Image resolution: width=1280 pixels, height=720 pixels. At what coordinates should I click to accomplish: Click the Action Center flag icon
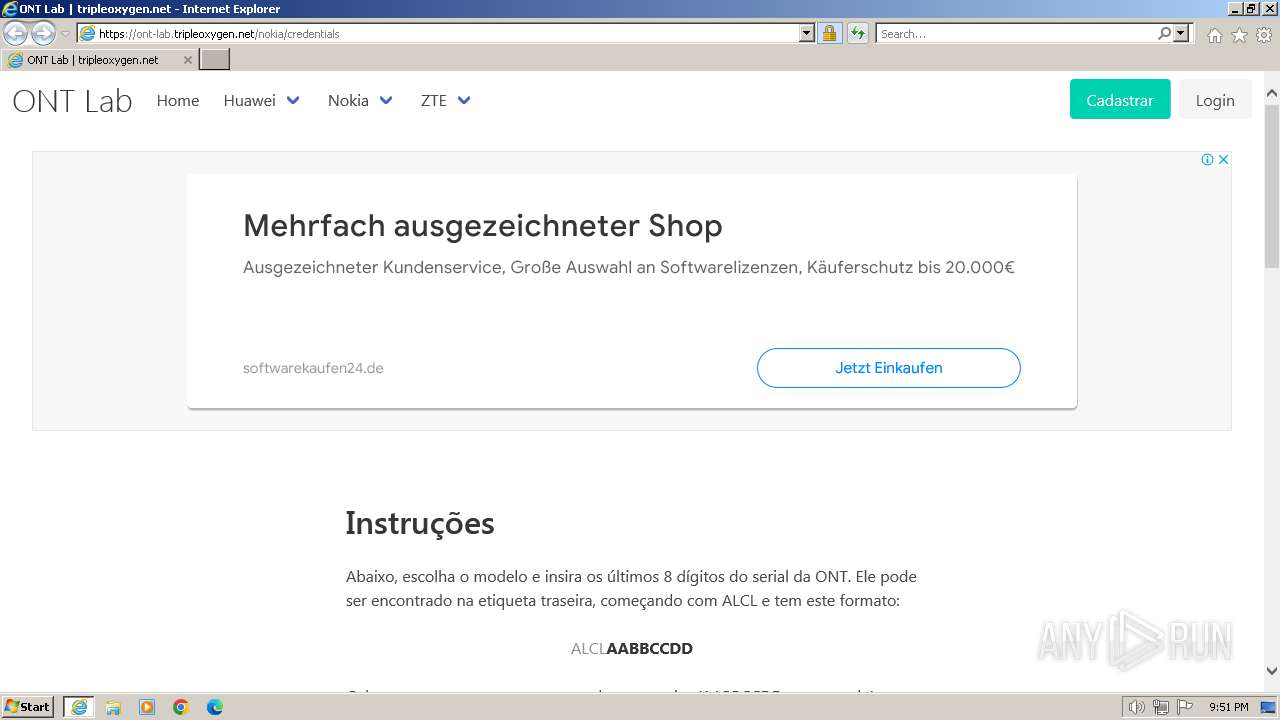click(x=1183, y=707)
